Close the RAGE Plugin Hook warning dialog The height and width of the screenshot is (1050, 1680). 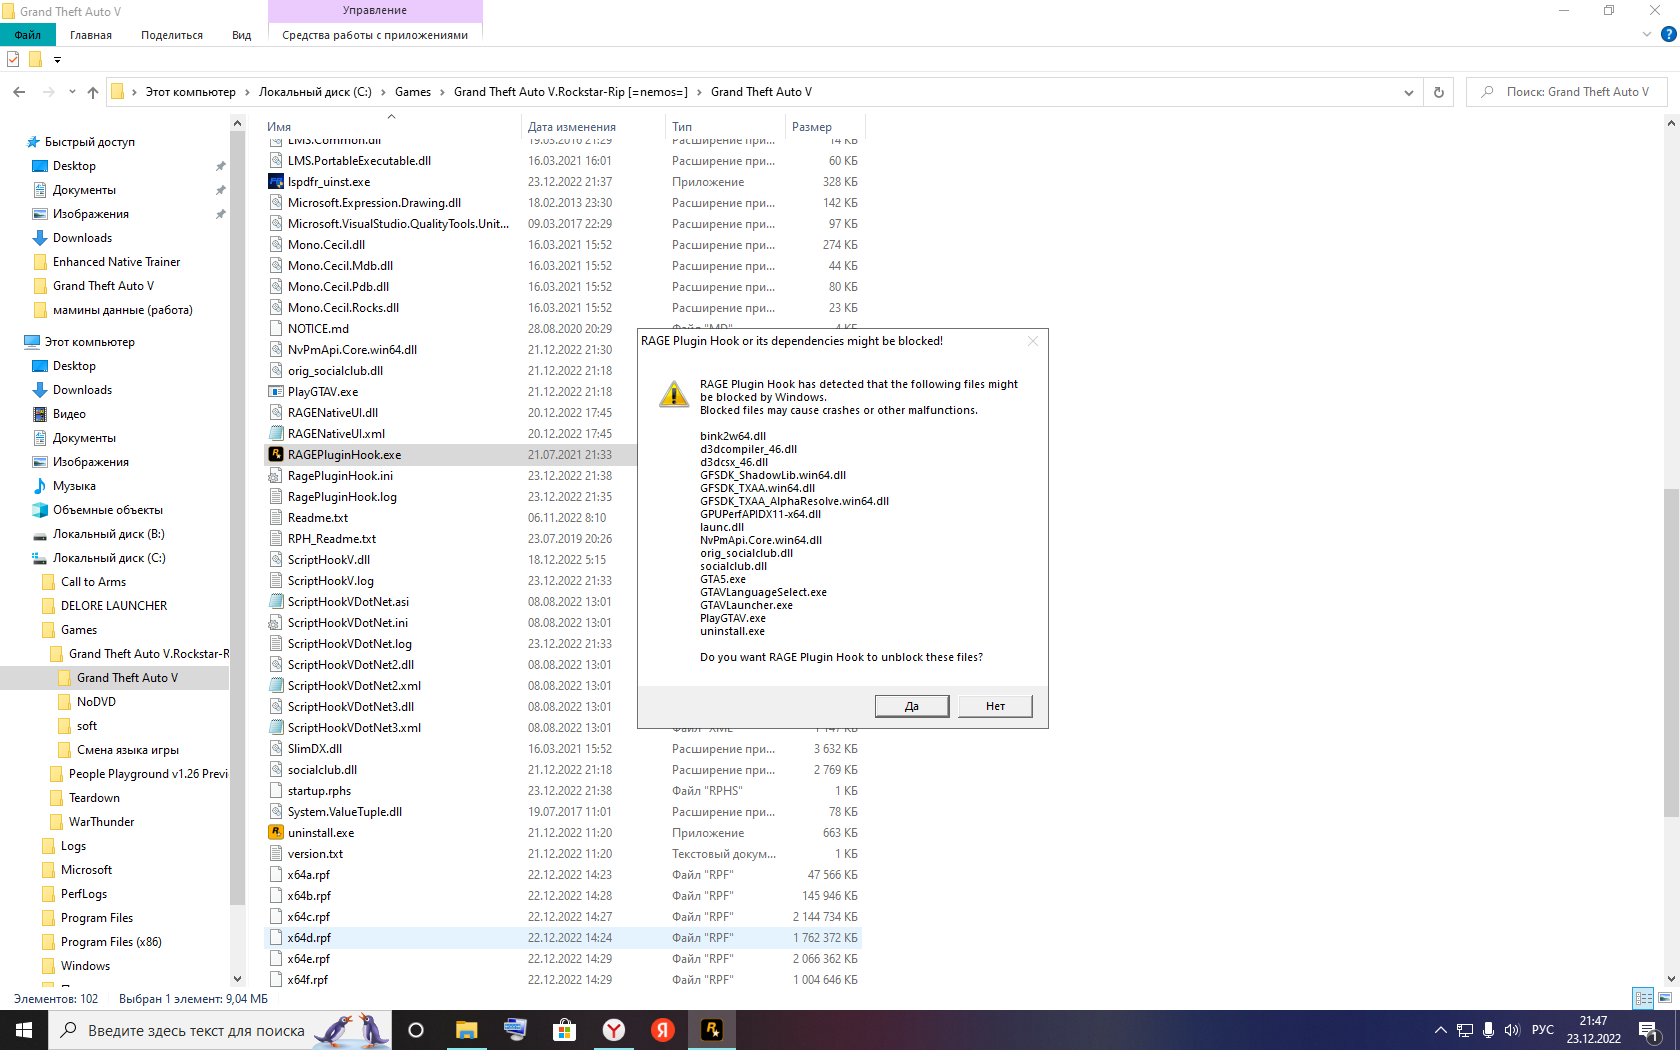pyautogui.click(x=1033, y=341)
